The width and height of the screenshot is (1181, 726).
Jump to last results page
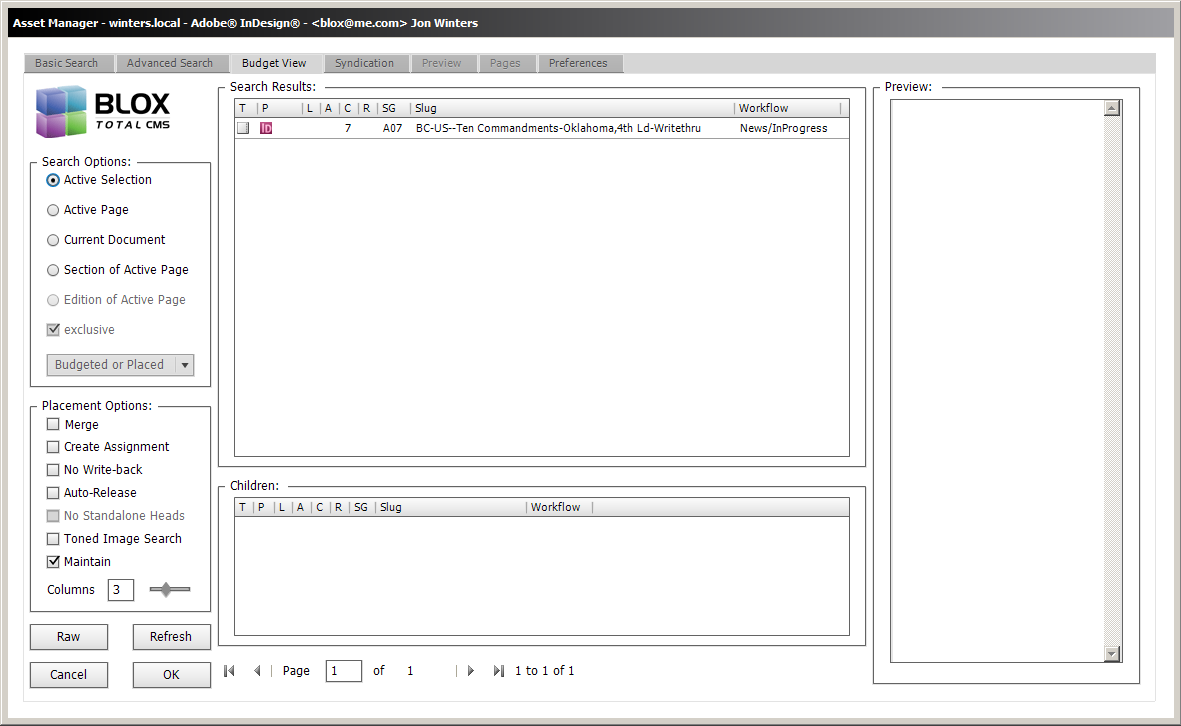click(498, 671)
